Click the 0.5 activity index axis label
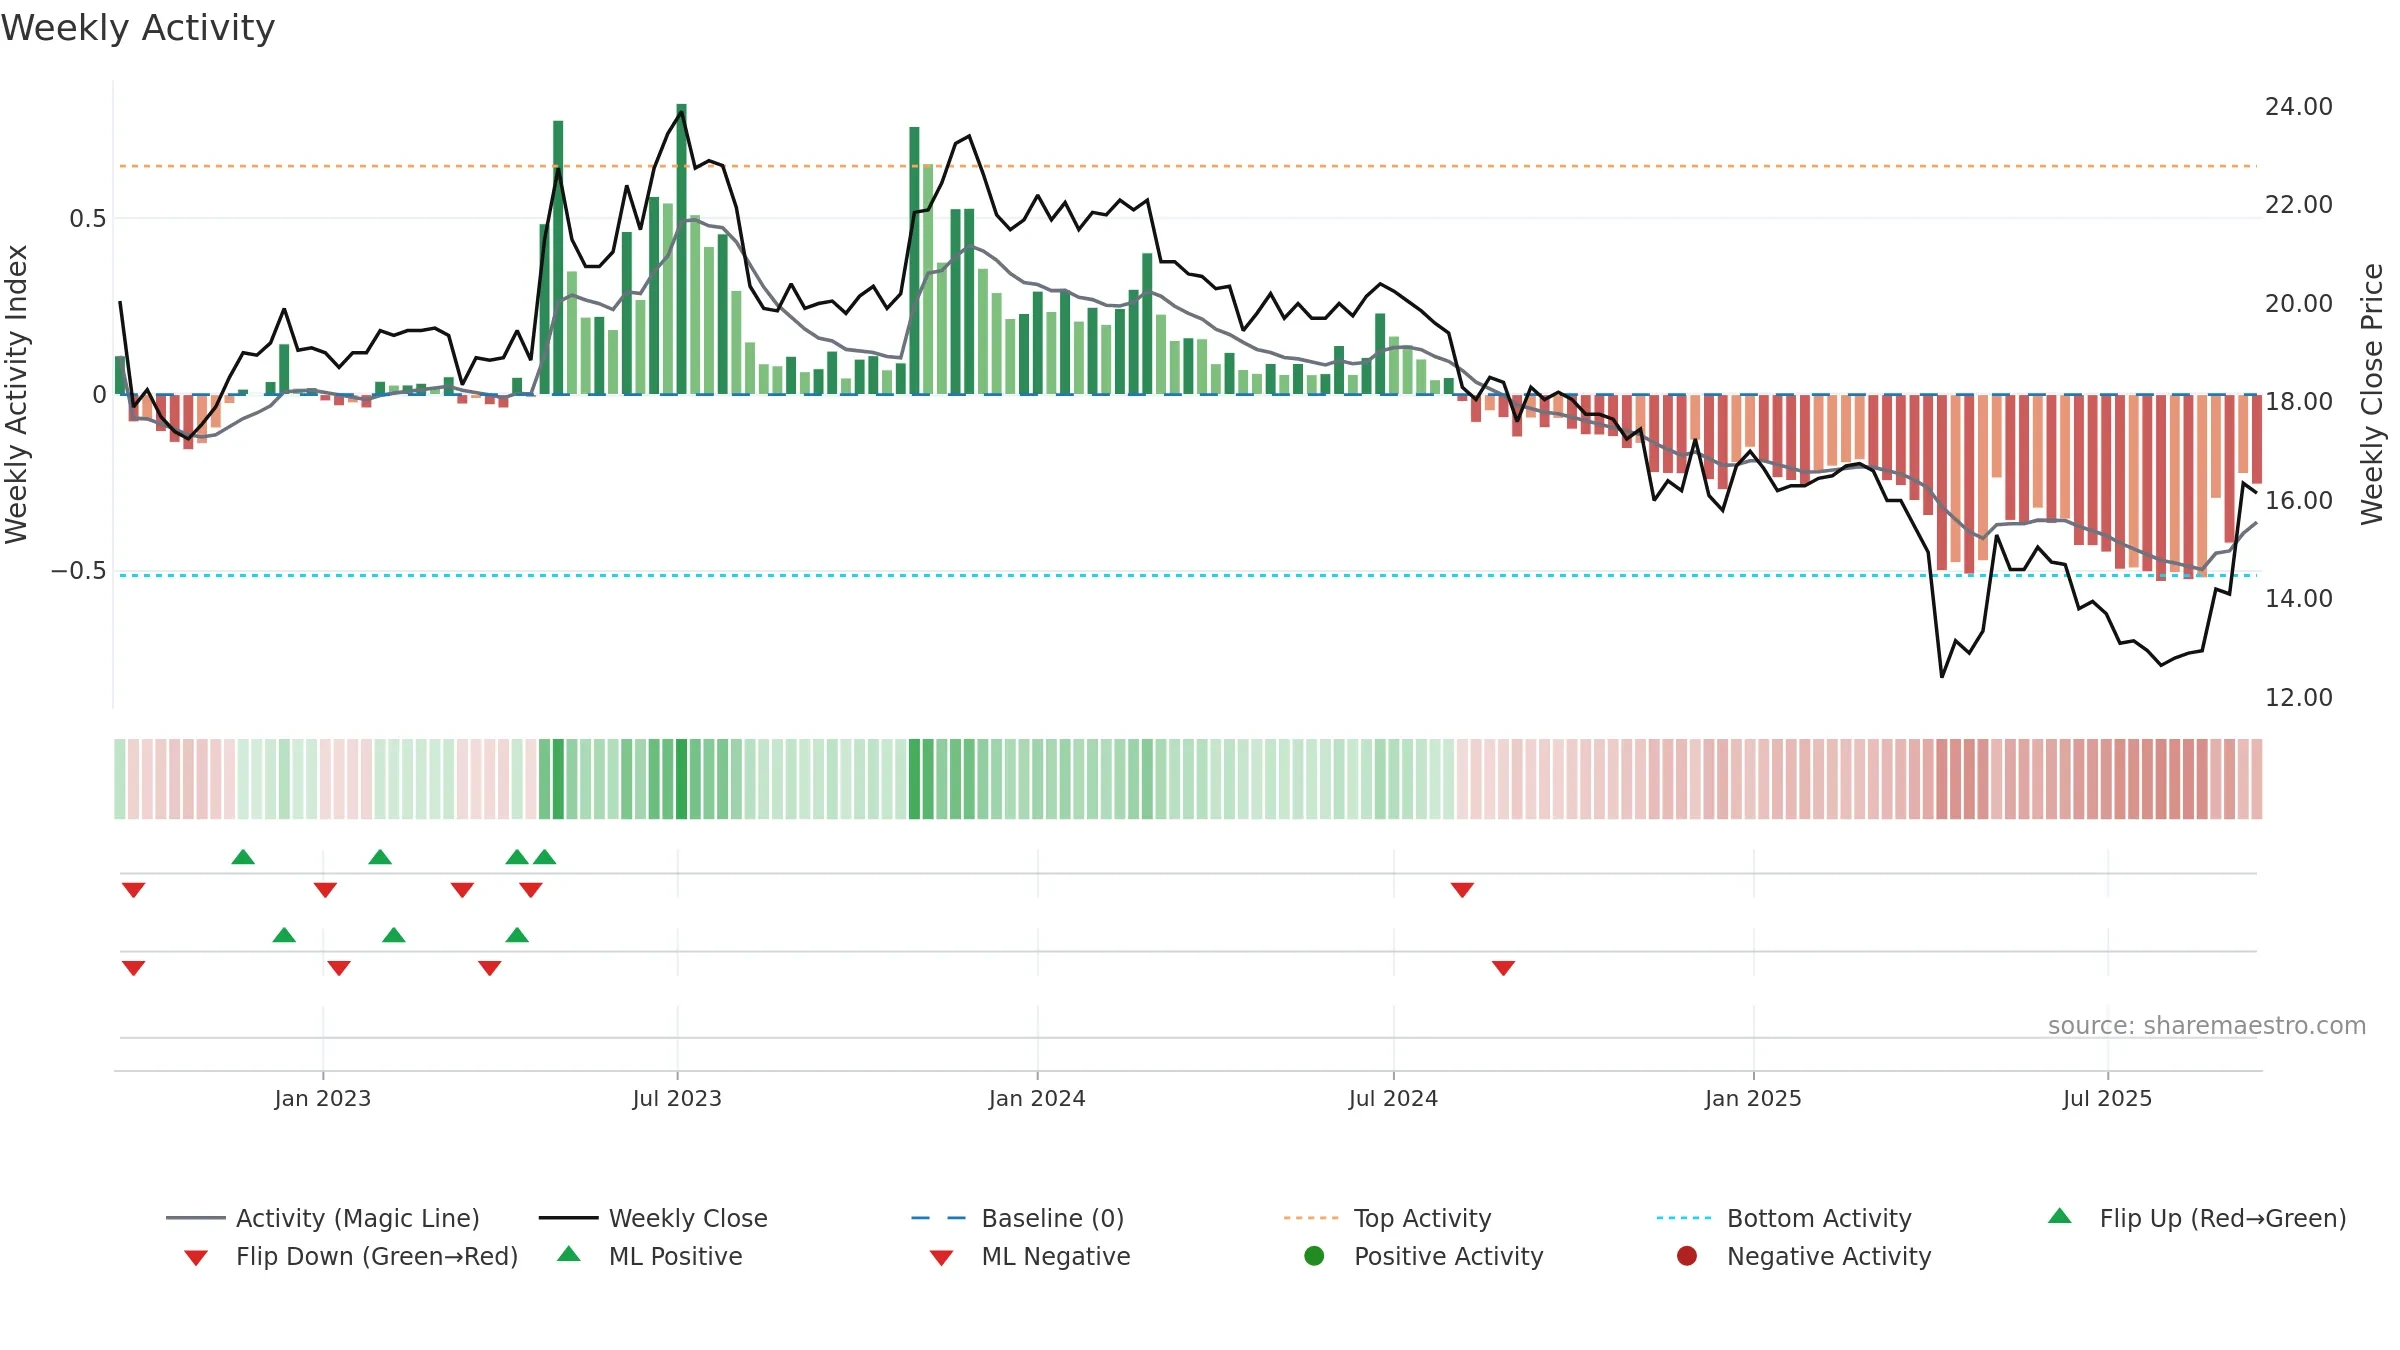 click(x=87, y=219)
